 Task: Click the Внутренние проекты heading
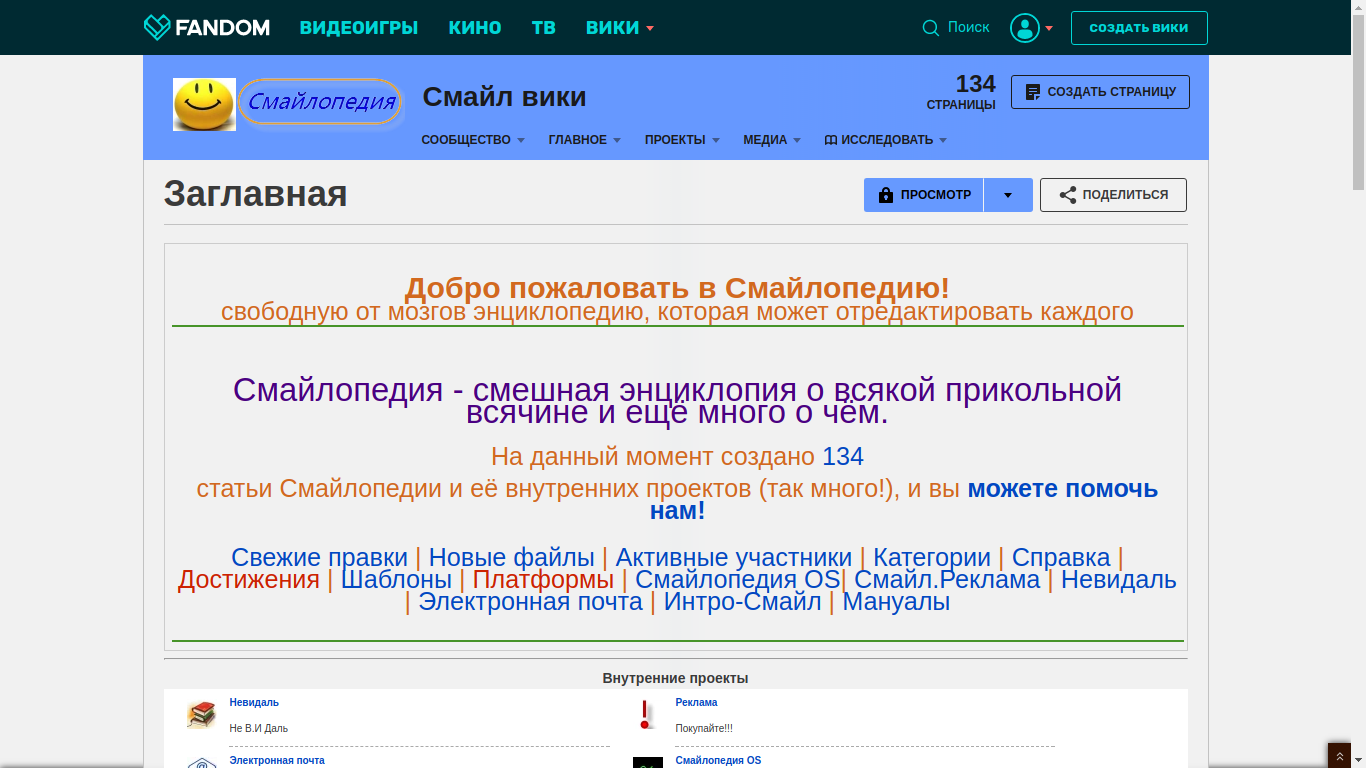click(x=675, y=678)
